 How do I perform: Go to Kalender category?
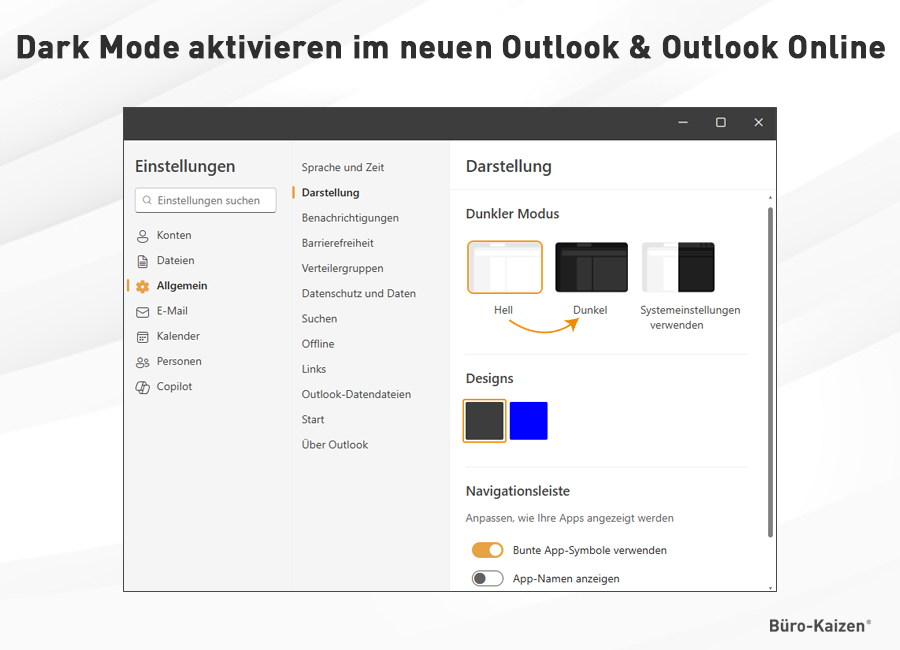[178, 336]
